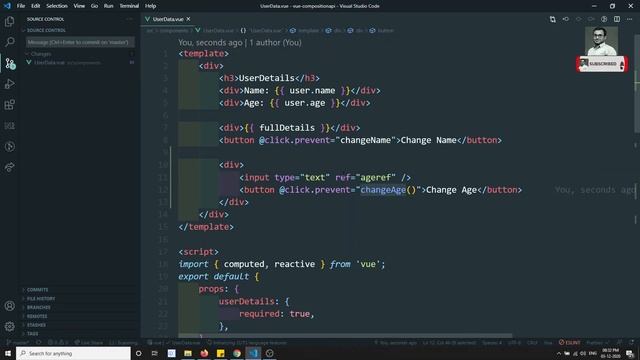Image resolution: width=640 pixels, height=360 pixels.
Task: Open Chrome from the taskbar
Action: (x=237, y=353)
